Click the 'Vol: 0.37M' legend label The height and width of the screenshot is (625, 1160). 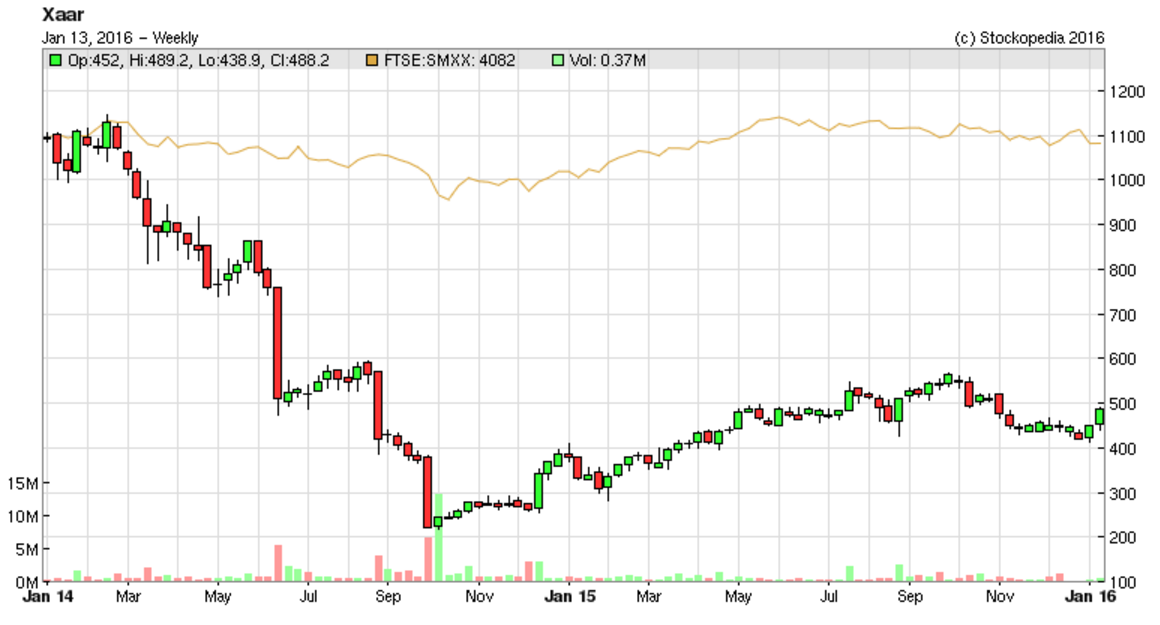point(607,60)
